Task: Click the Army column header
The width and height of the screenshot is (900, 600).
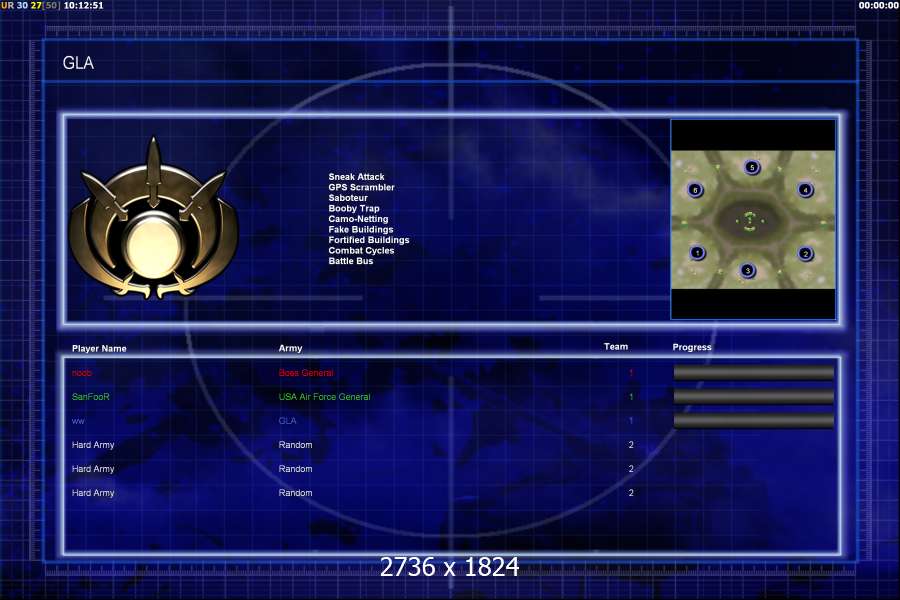Action: pos(290,349)
